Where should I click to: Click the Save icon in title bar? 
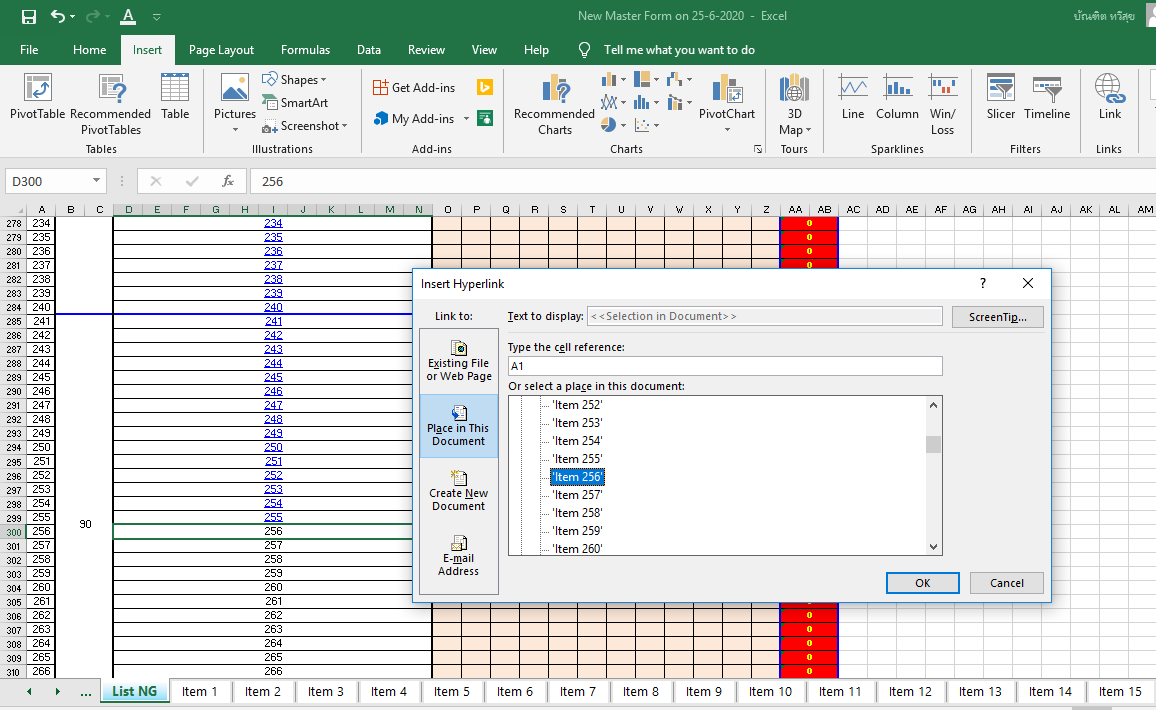(x=29, y=17)
